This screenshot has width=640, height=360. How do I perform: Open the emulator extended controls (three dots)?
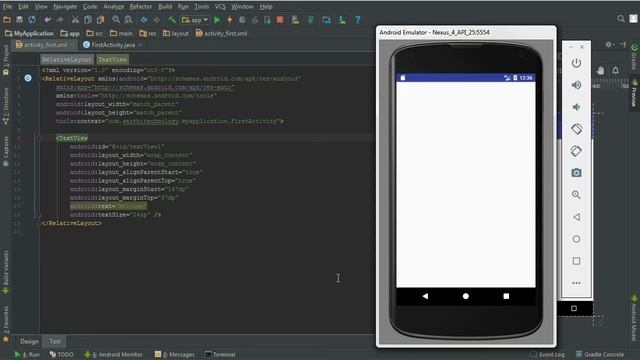[576, 283]
